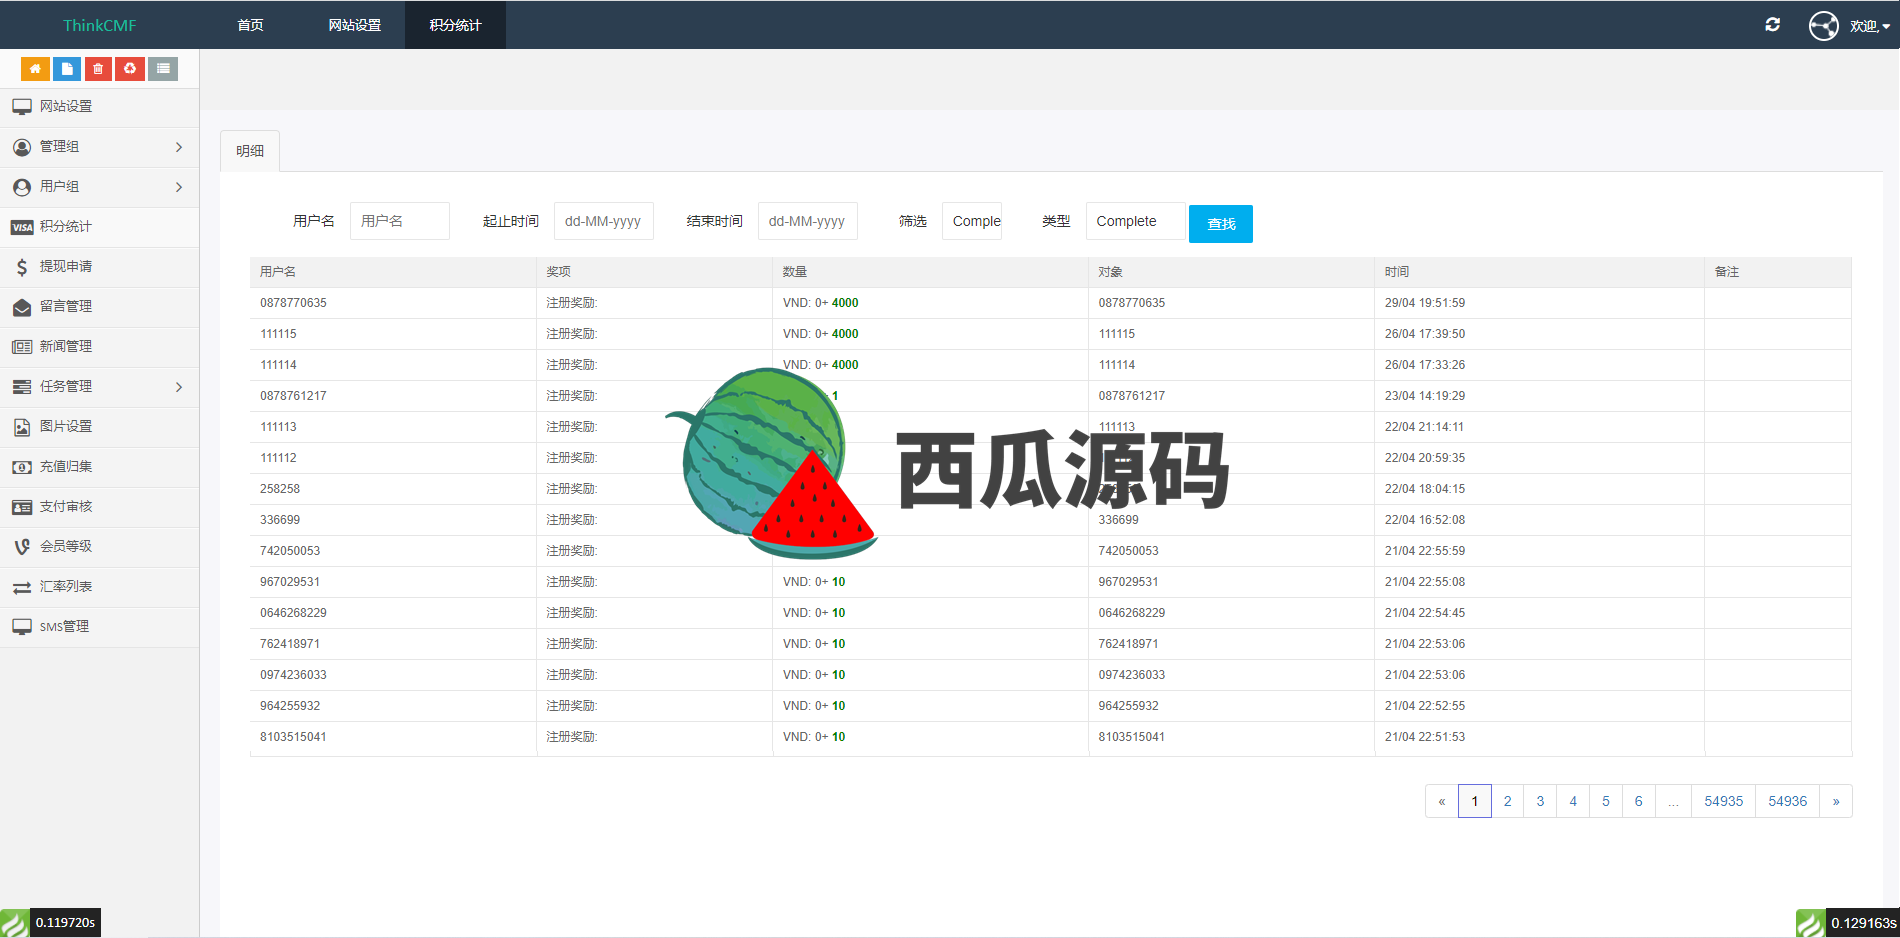This screenshot has height=938, width=1900.
Task: Click the orange home shortcut icon
Action: [x=35, y=69]
